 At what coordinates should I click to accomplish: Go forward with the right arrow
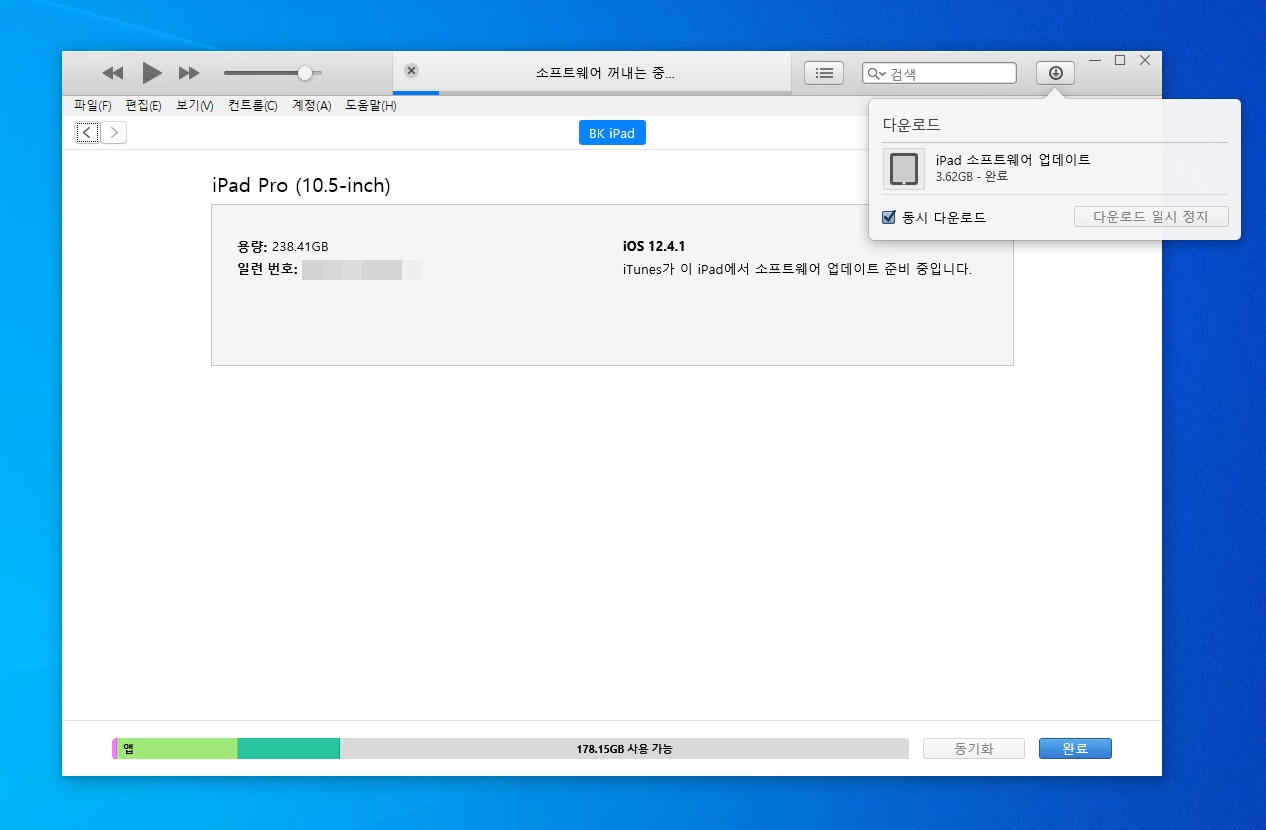[x=114, y=132]
